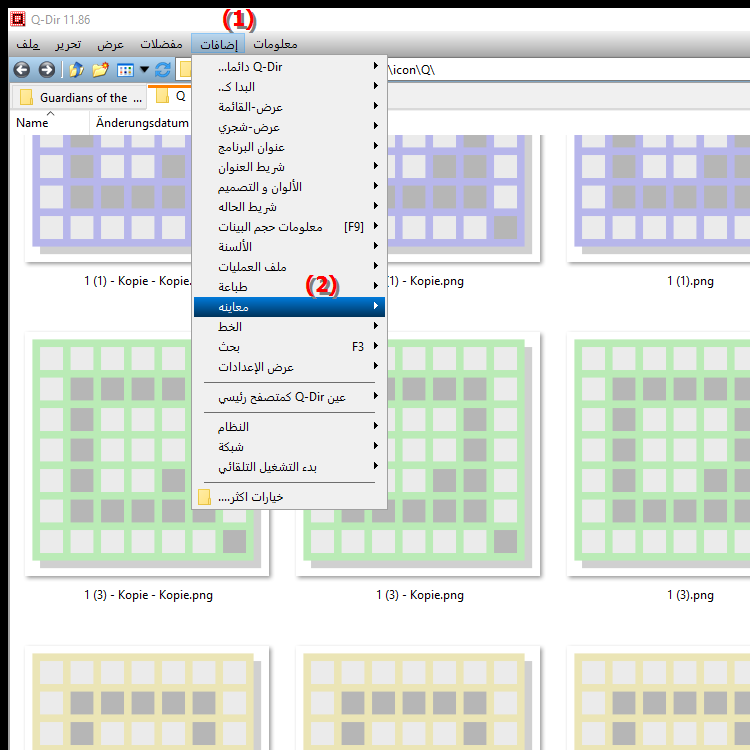Open the black dropdown arrow beside view icon
The image size is (750, 750).
pyautogui.click(x=144, y=70)
